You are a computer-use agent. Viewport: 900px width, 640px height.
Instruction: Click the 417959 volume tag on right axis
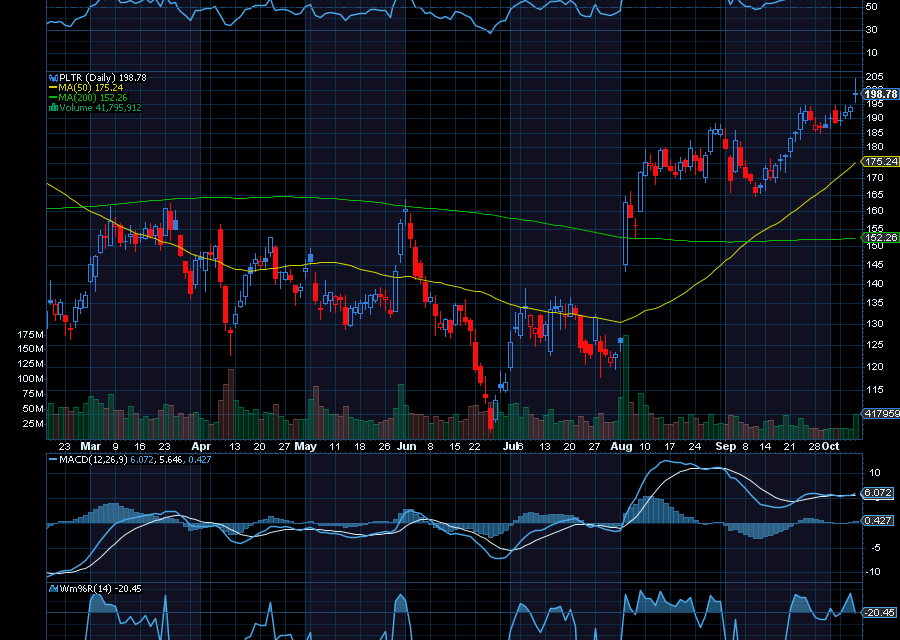click(x=881, y=413)
